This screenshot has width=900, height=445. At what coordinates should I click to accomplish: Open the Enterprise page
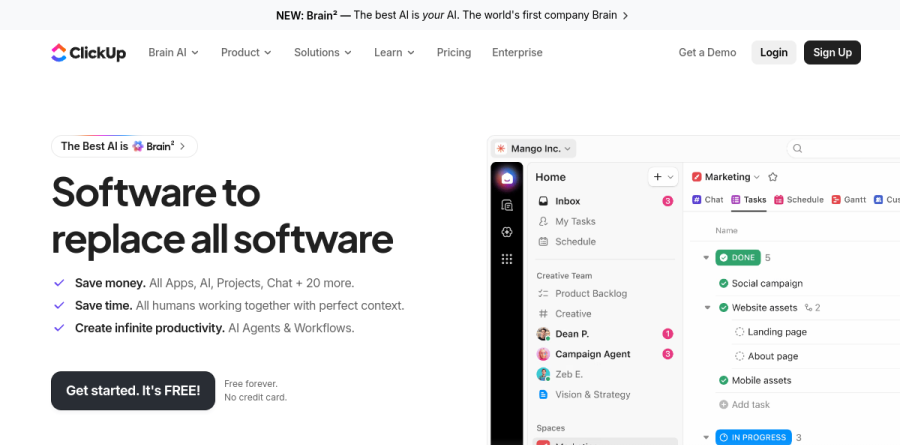517,53
